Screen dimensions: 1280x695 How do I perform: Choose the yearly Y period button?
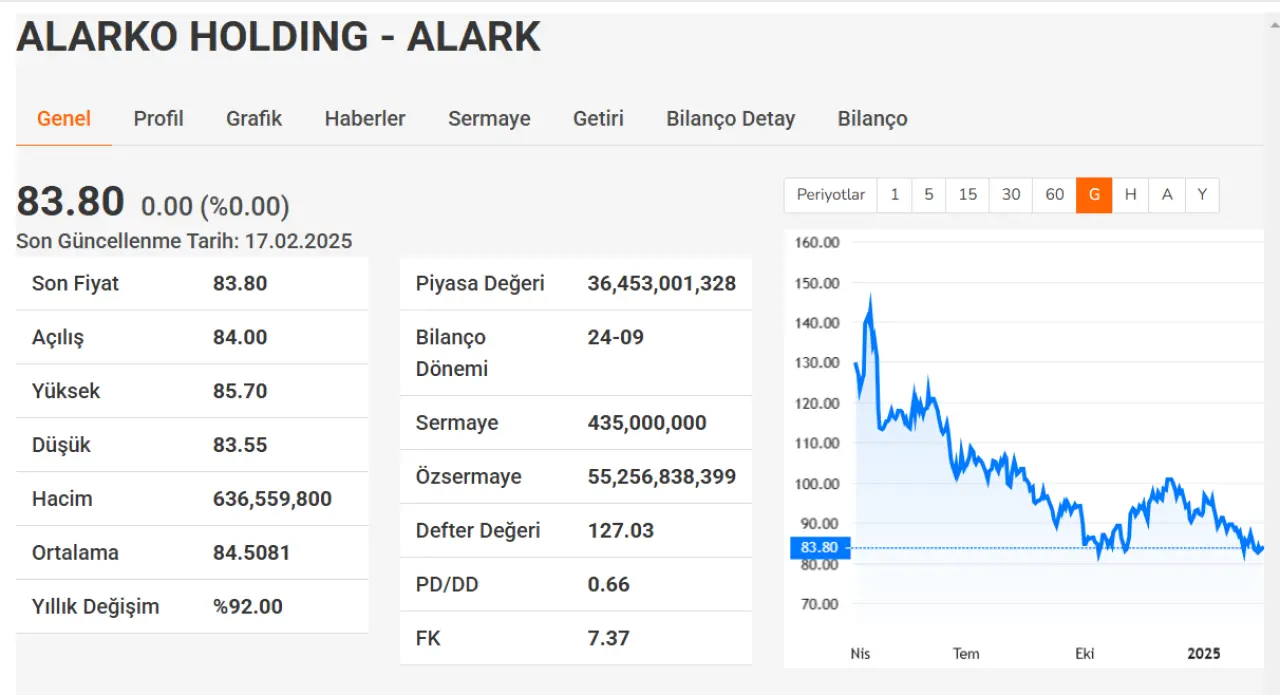1202,195
